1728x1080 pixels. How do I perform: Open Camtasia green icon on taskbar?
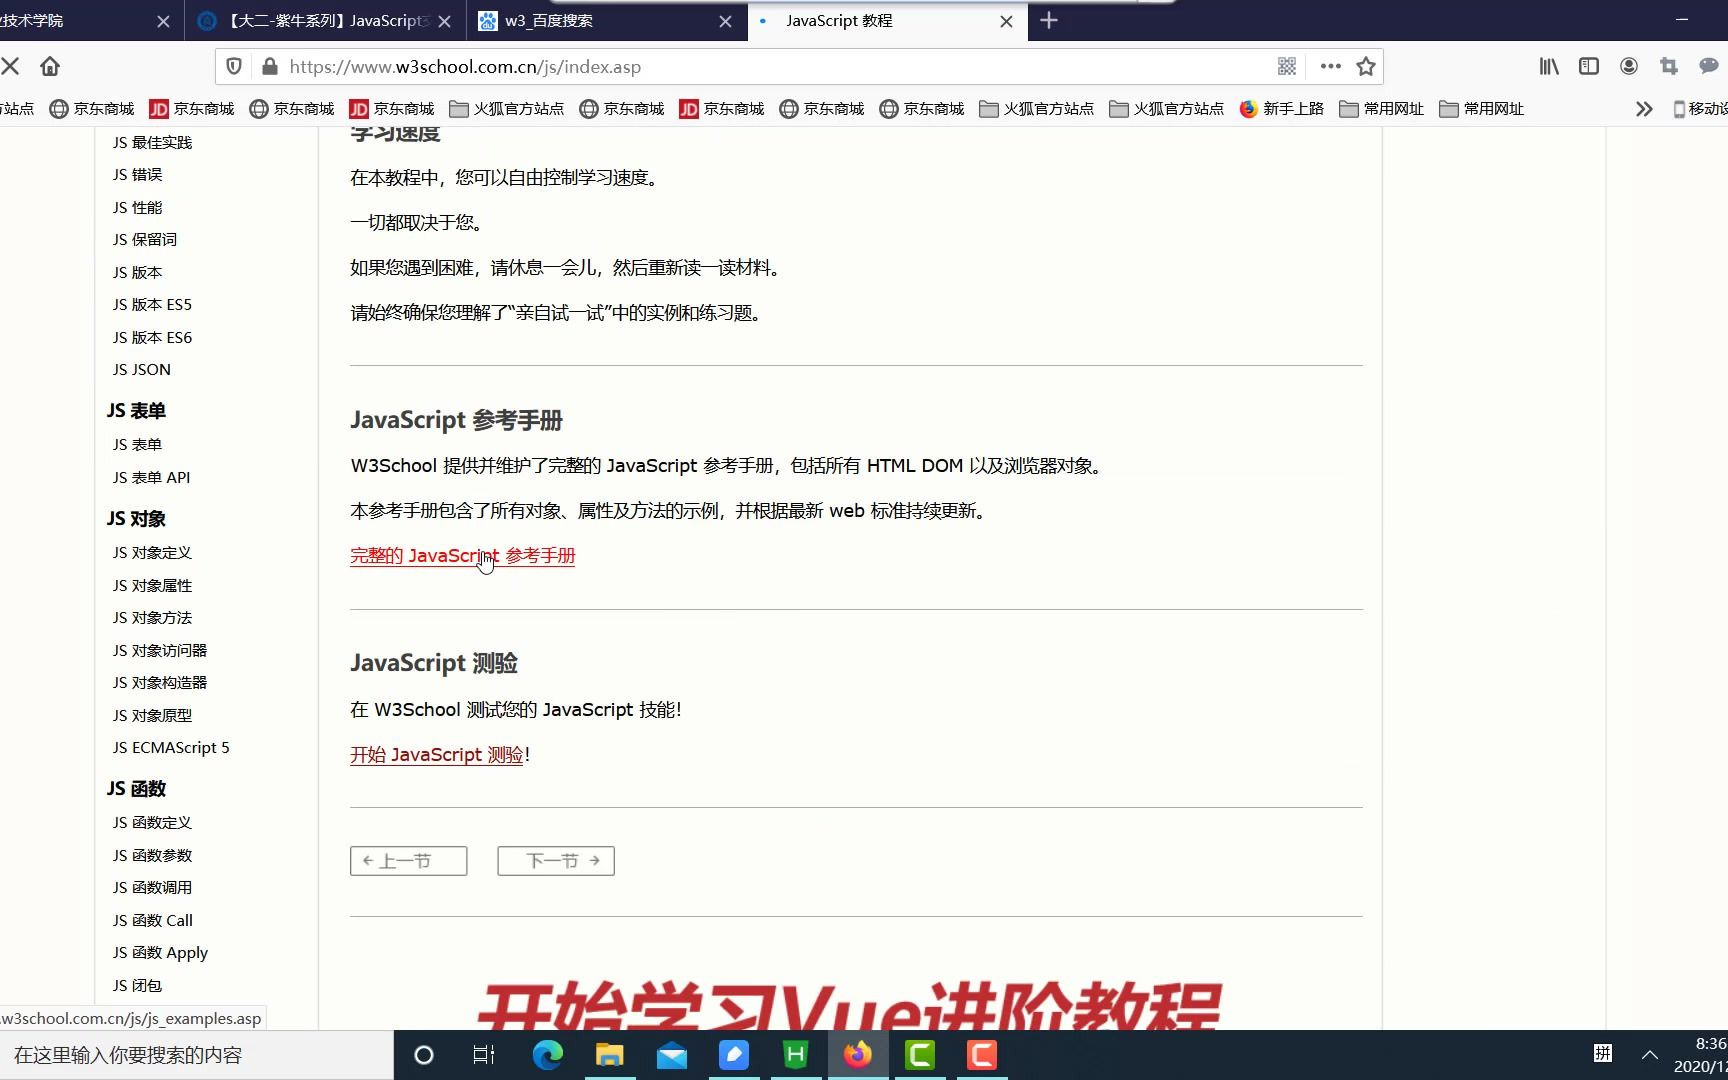click(919, 1055)
